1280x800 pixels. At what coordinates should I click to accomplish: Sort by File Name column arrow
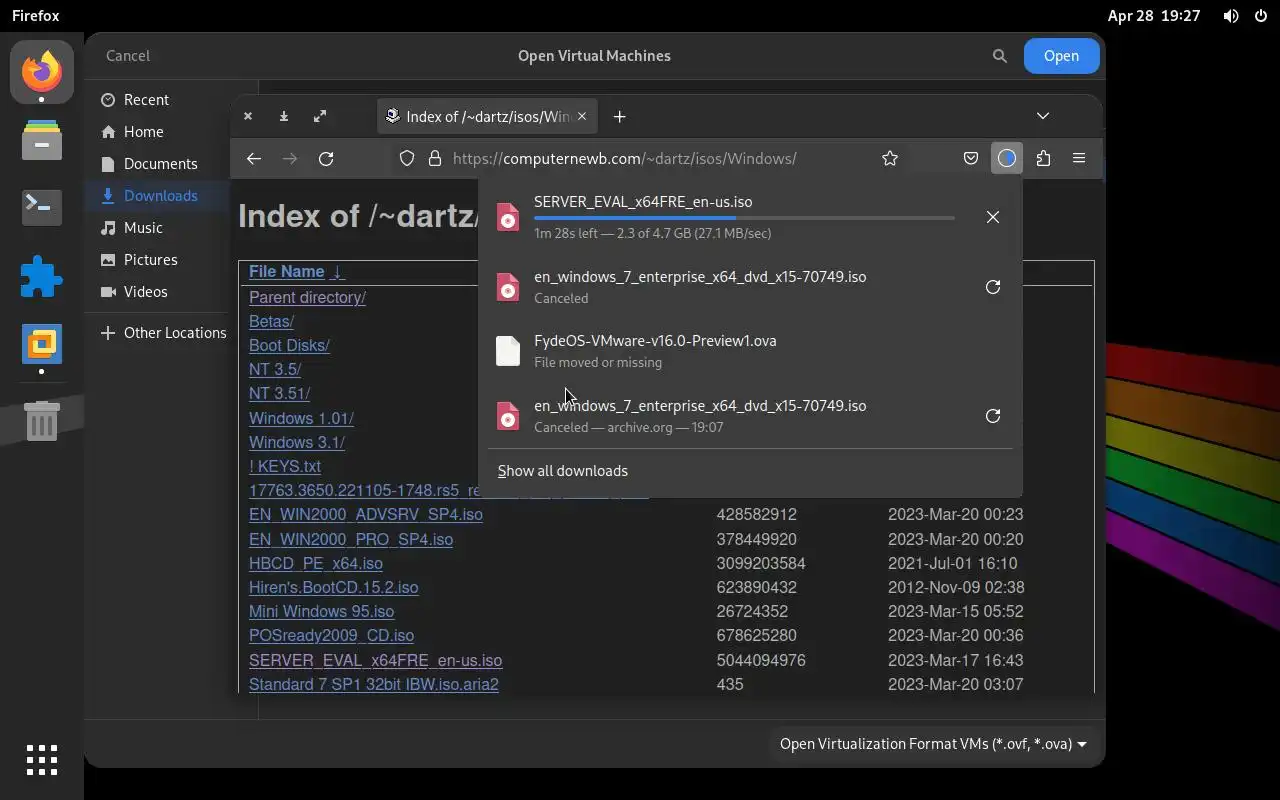coord(338,272)
